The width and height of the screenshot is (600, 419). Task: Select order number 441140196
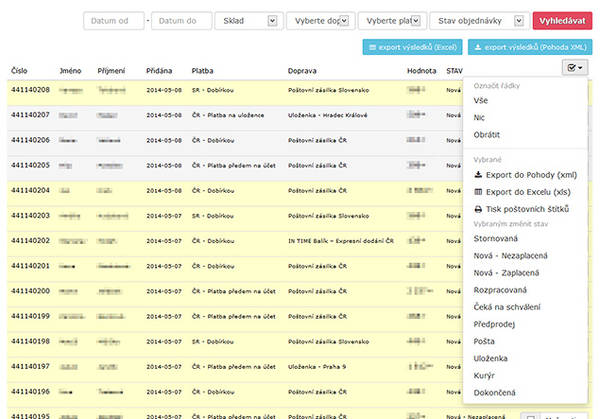click(30, 391)
